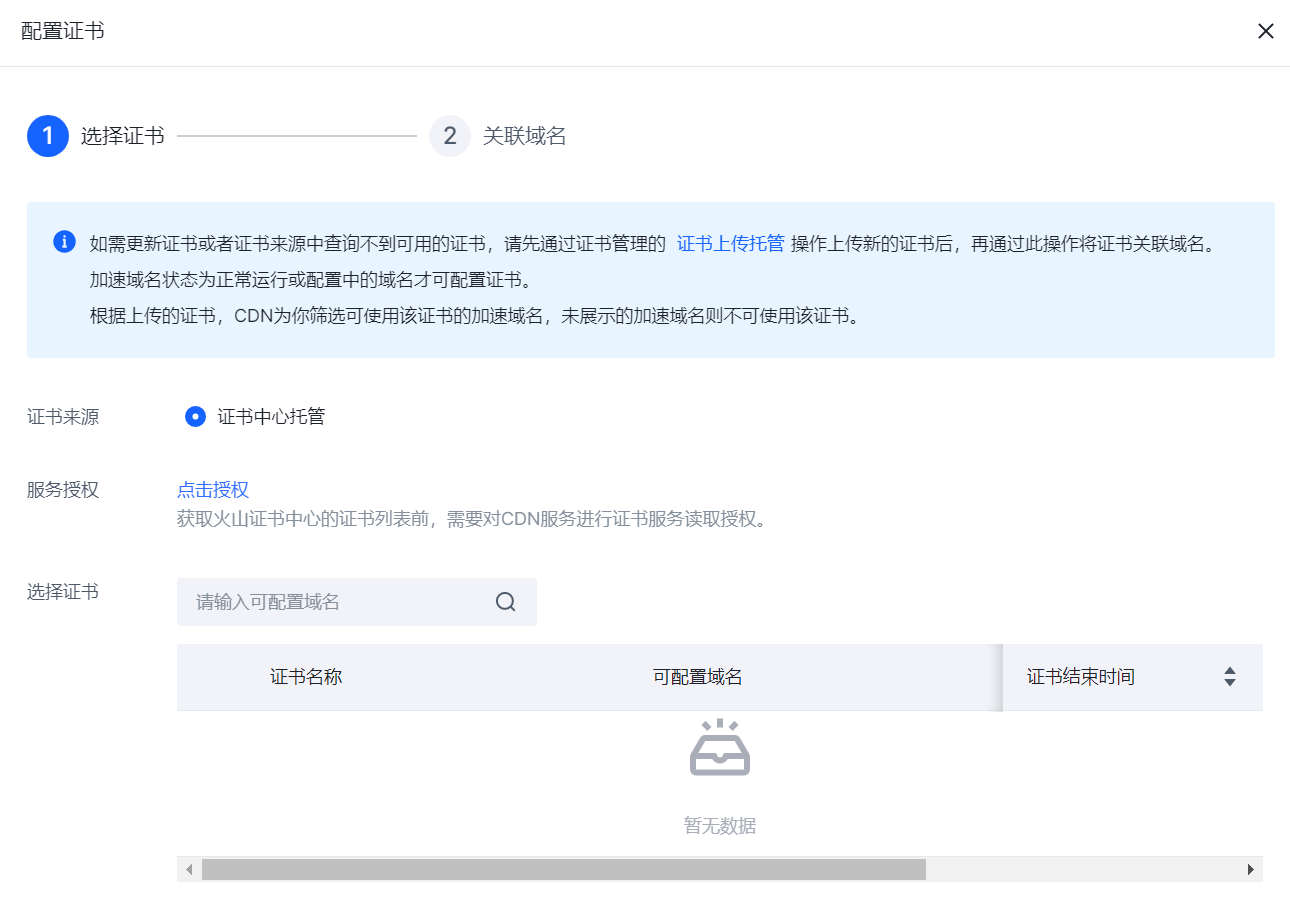
Task: Click the search magnifier icon
Action: pyautogui.click(x=506, y=602)
